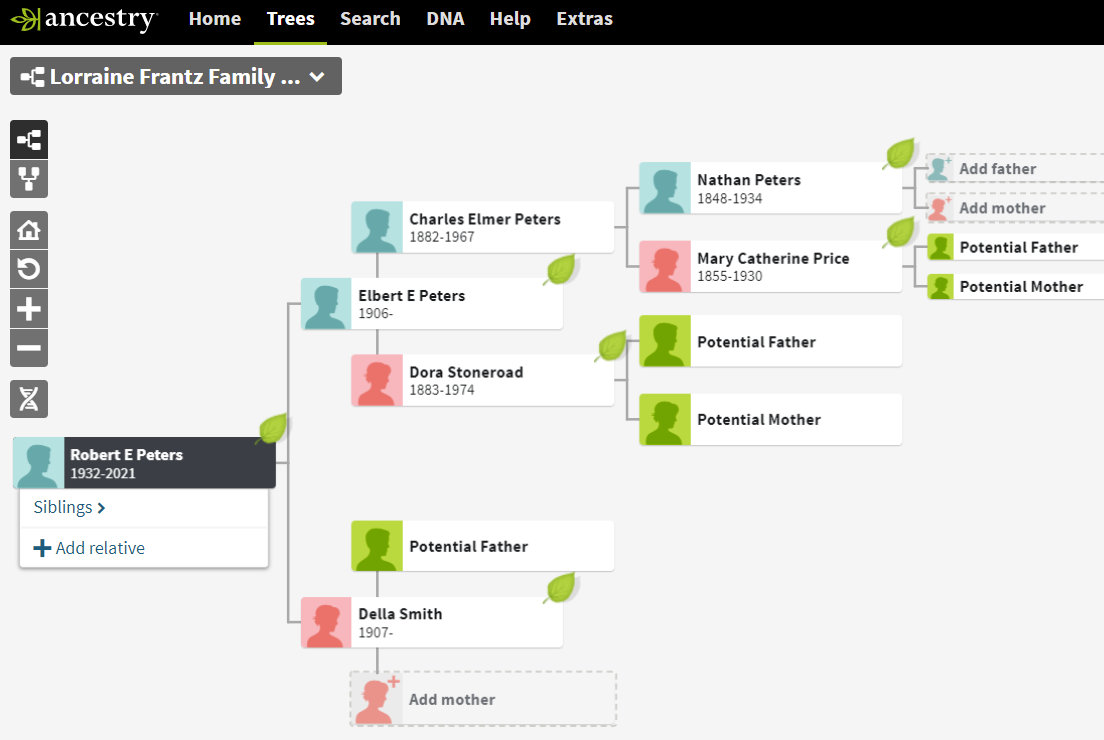
Task: Select the Charles Elmer Peters card
Action: coord(483,227)
